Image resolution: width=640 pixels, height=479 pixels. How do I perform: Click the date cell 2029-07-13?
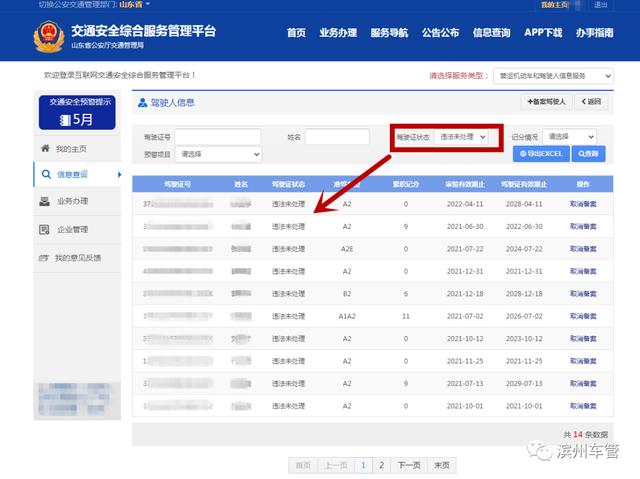pyautogui.click(x=524, y=384)
